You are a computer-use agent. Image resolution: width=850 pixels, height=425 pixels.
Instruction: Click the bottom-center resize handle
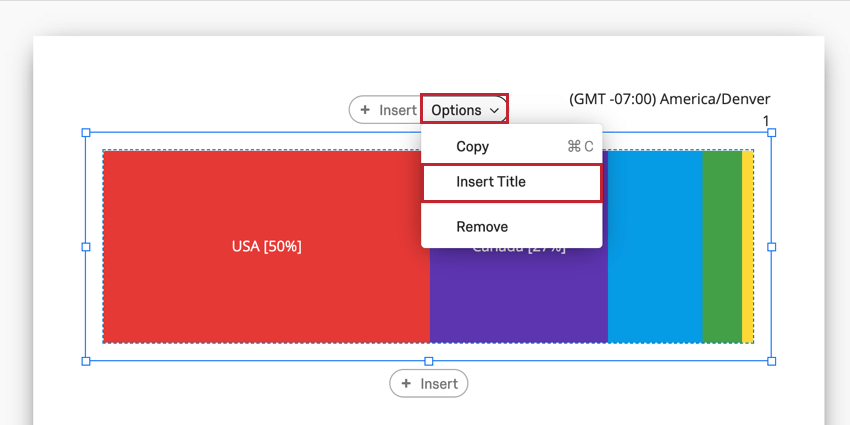(429, 361)
